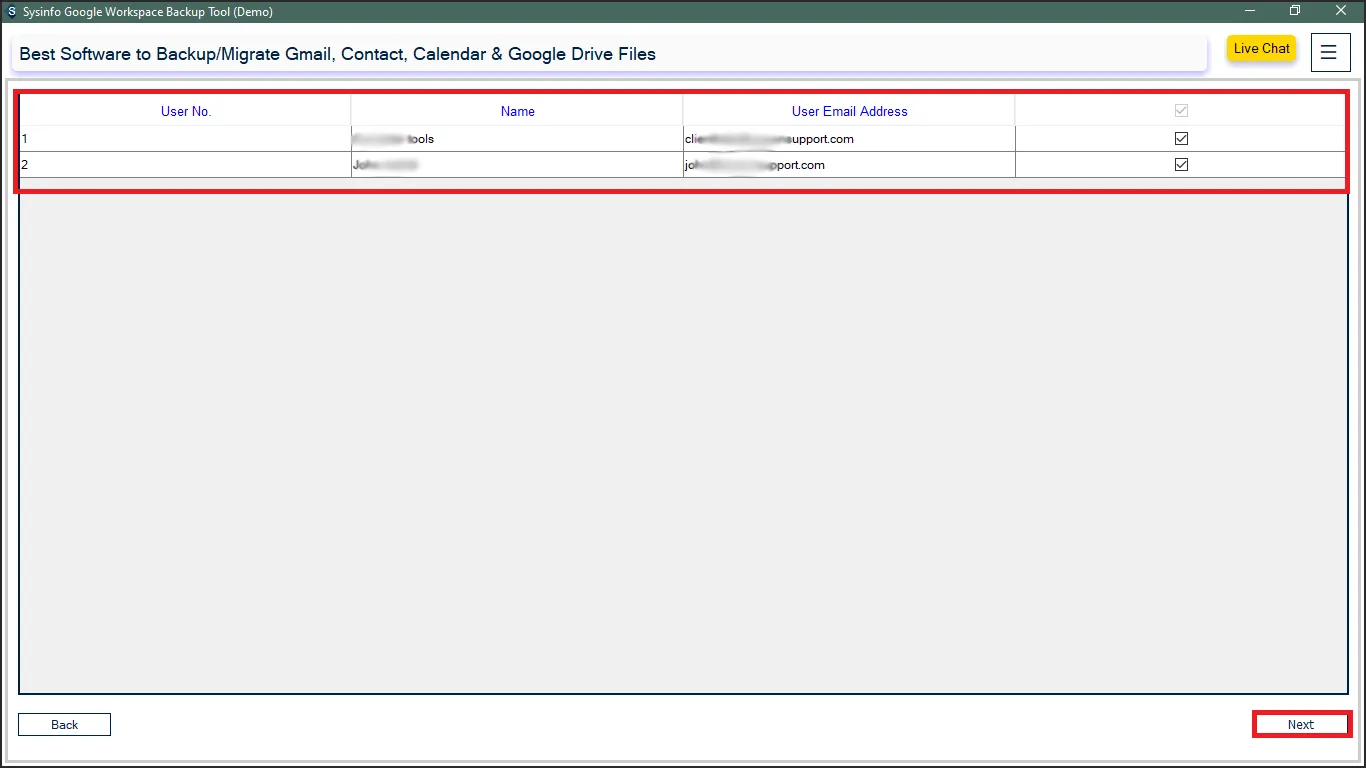Select the user number cell in row 1
Image resolution: width=1366 pixels, height=768 pixels.
[186, 139]
